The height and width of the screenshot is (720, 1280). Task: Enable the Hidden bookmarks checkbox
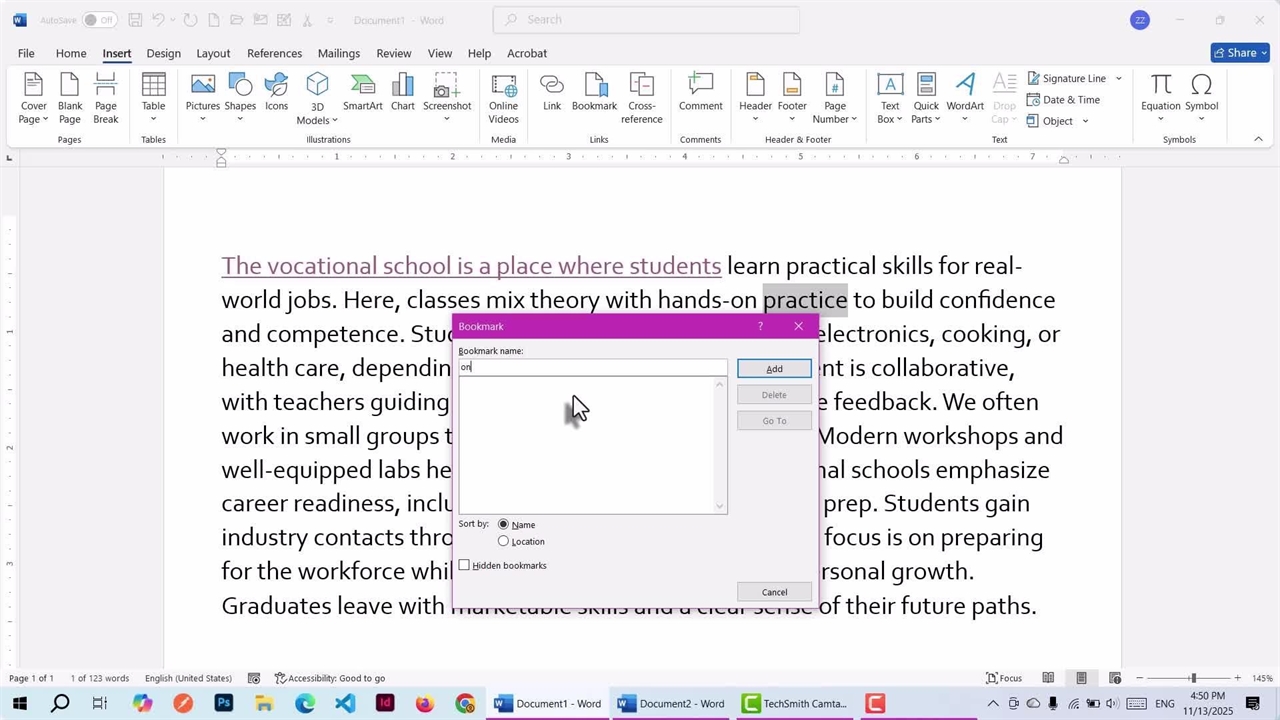coord(465,566)
